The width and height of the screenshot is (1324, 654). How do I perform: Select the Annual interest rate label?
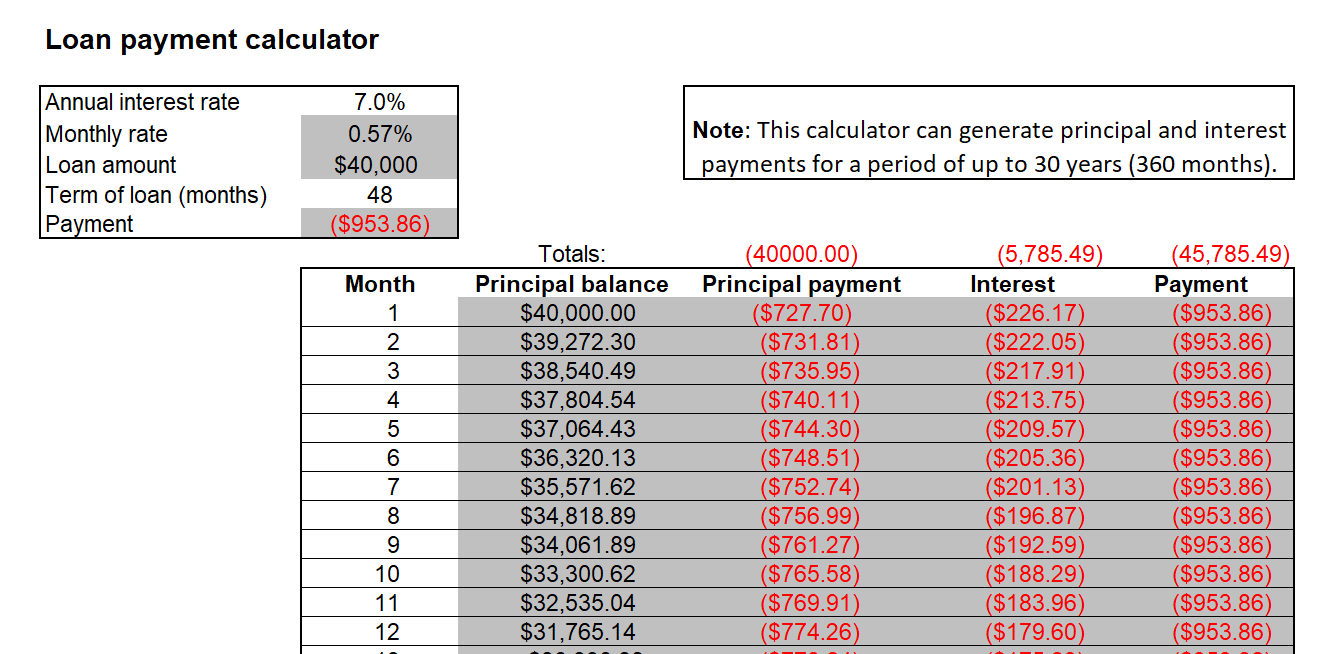pos(143,102)
